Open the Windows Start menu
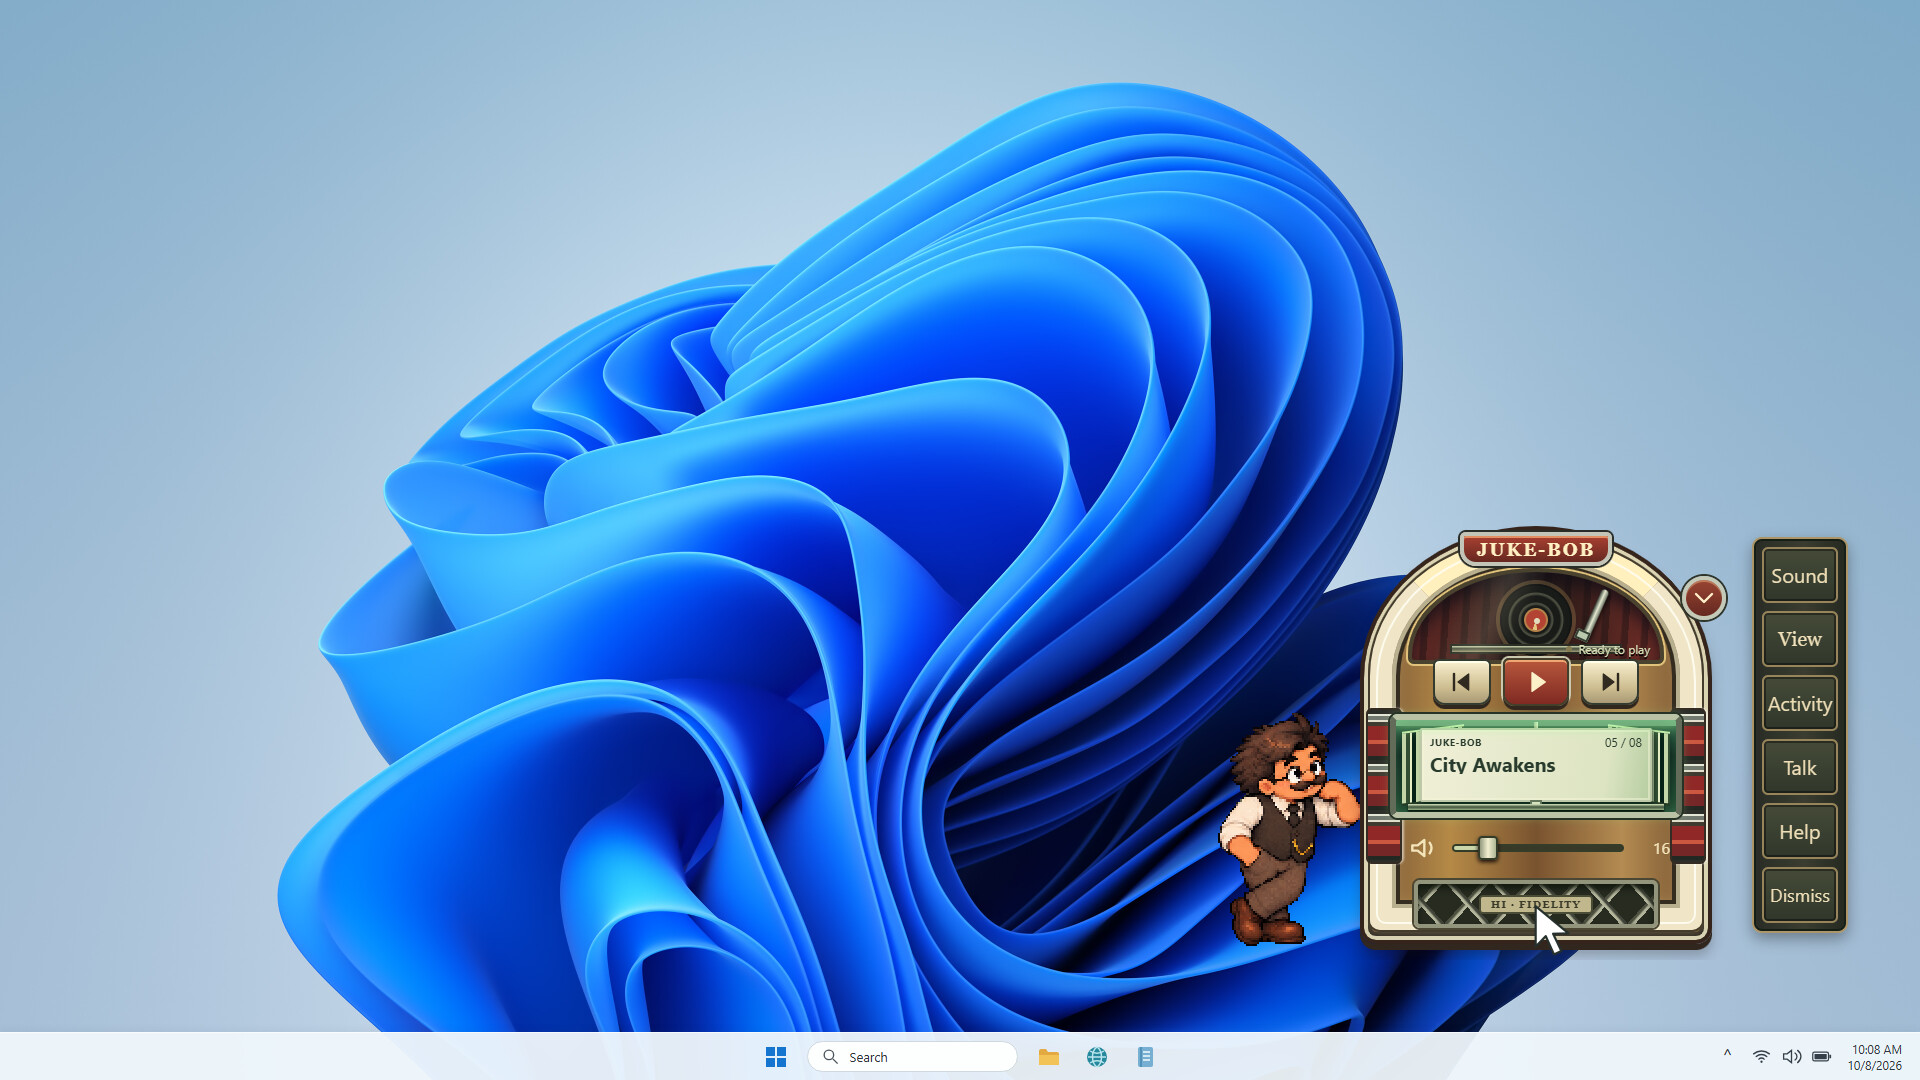Viewport: 1920px width, 1080px height. click(x=776, y=1057)
